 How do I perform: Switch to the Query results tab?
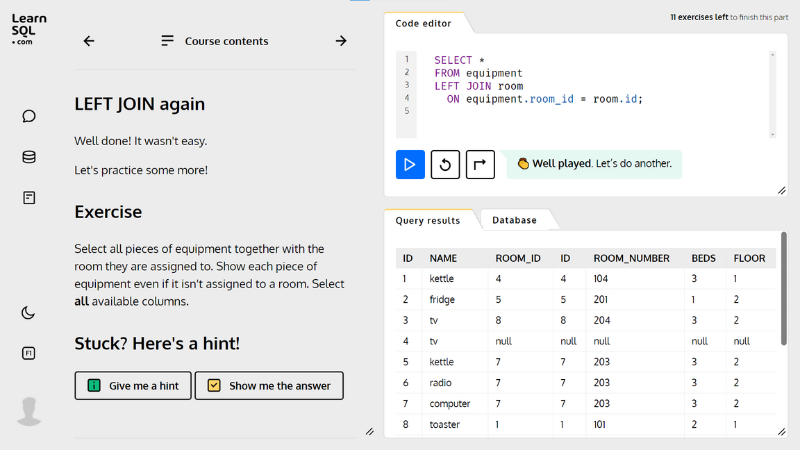click(x=428, y=220)
